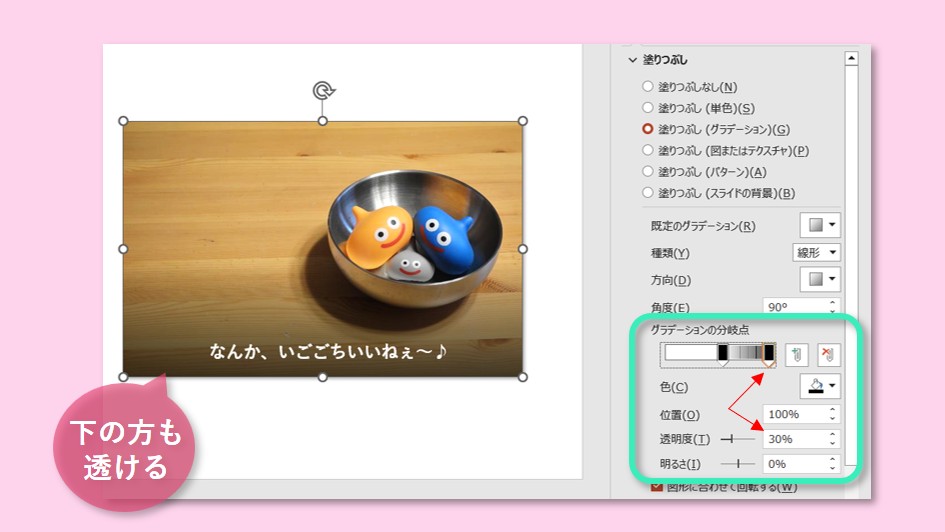This screenshot has width=945, height=532.
Task: Click the 明るさ(I) spinner arrows
Action: (x=832, y=464)
